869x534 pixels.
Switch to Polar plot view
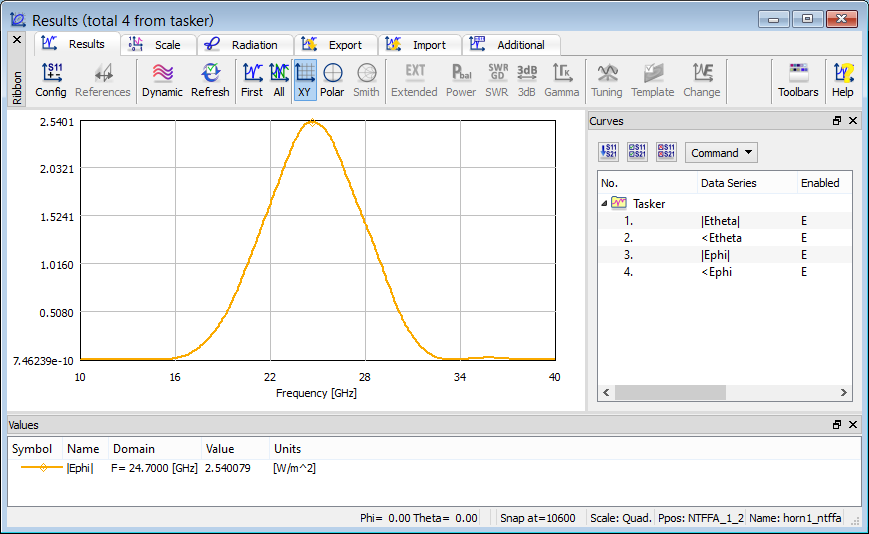tap(332, 80)
